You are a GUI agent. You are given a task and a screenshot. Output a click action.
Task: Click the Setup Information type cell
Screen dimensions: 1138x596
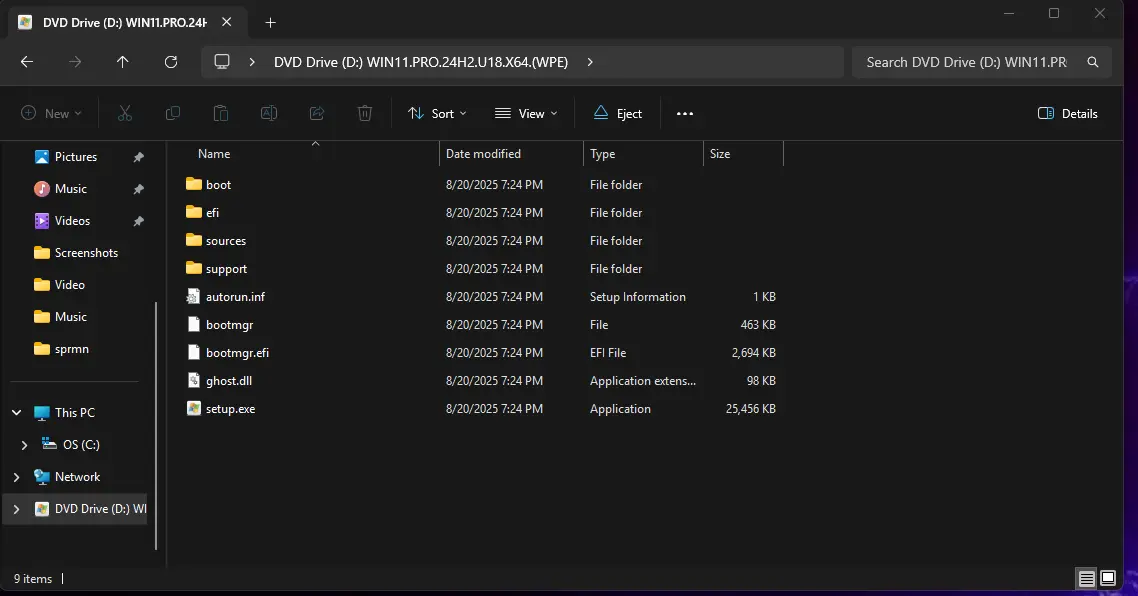point(637,297)
